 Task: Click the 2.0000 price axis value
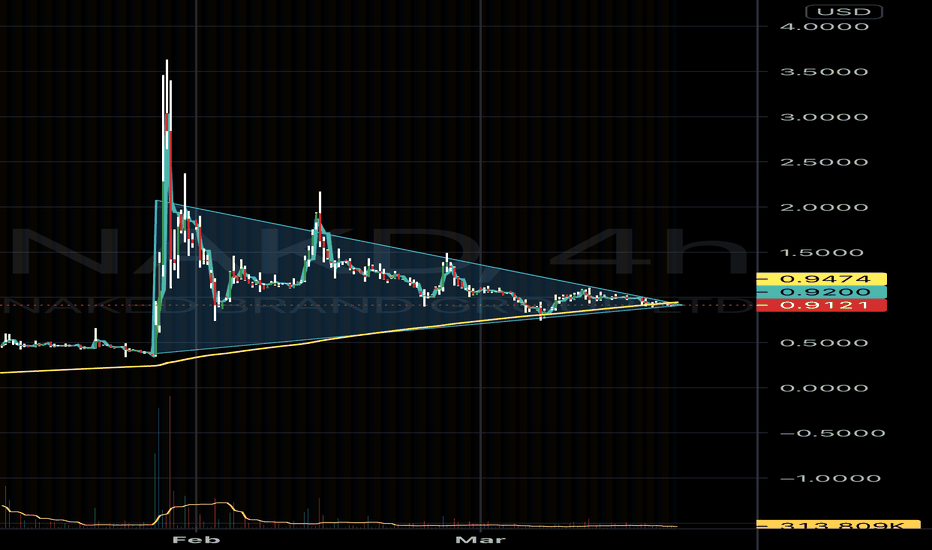click(x=824, y=208)
